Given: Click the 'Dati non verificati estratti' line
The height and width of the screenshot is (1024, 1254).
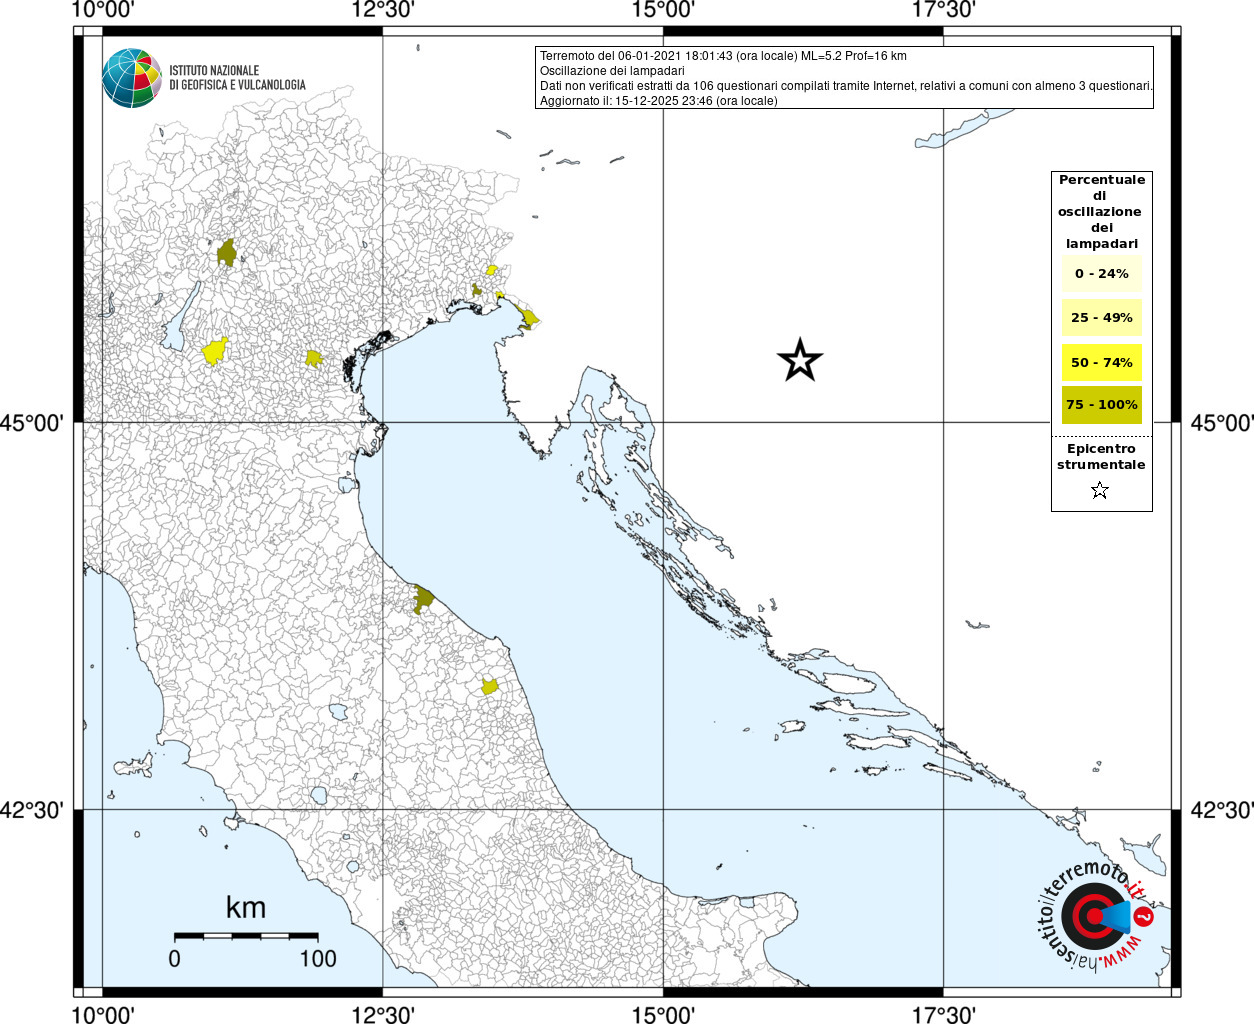Looking at the screenshot, I should point(846,86).
